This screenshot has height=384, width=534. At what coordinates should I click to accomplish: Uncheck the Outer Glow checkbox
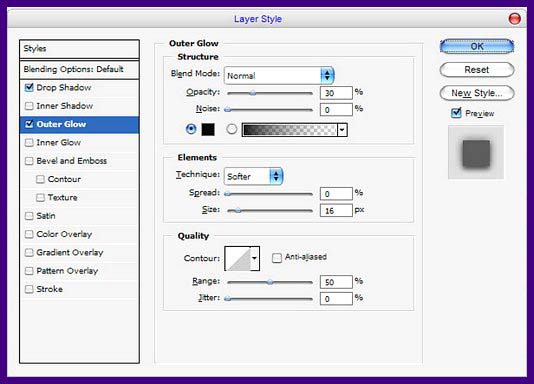pos(29,124)
